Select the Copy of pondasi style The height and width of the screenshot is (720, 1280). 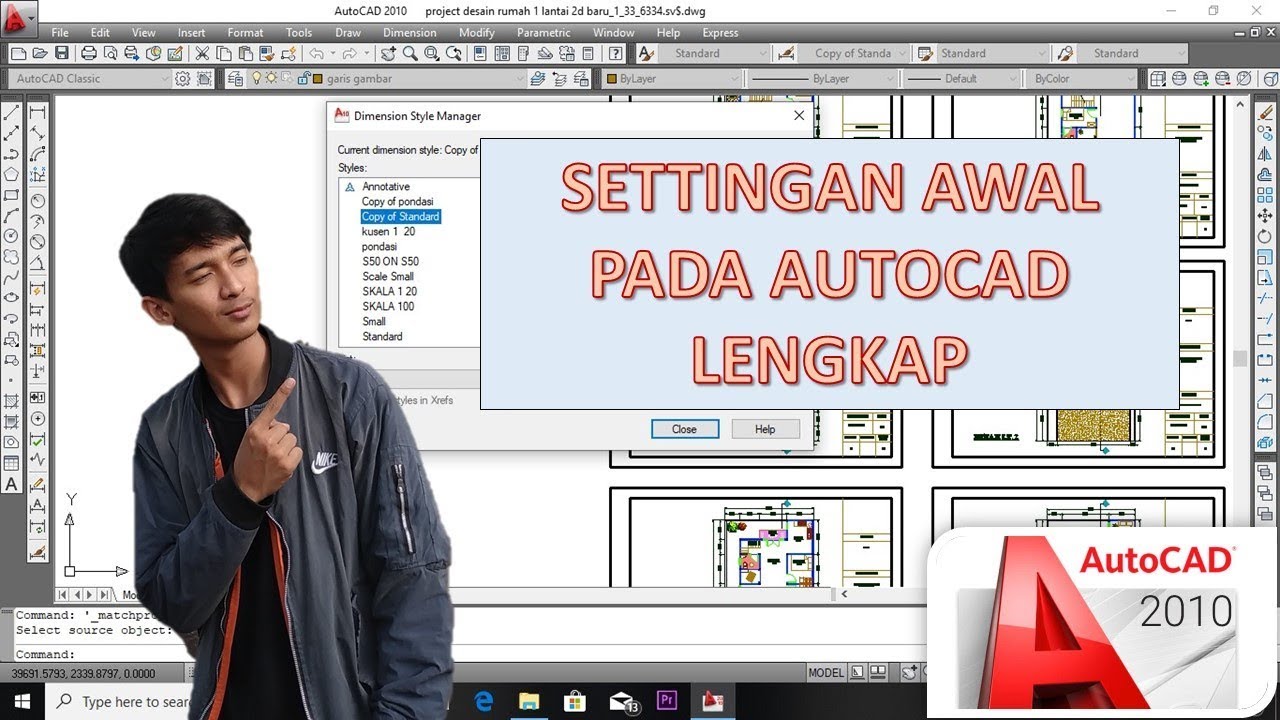398,201
